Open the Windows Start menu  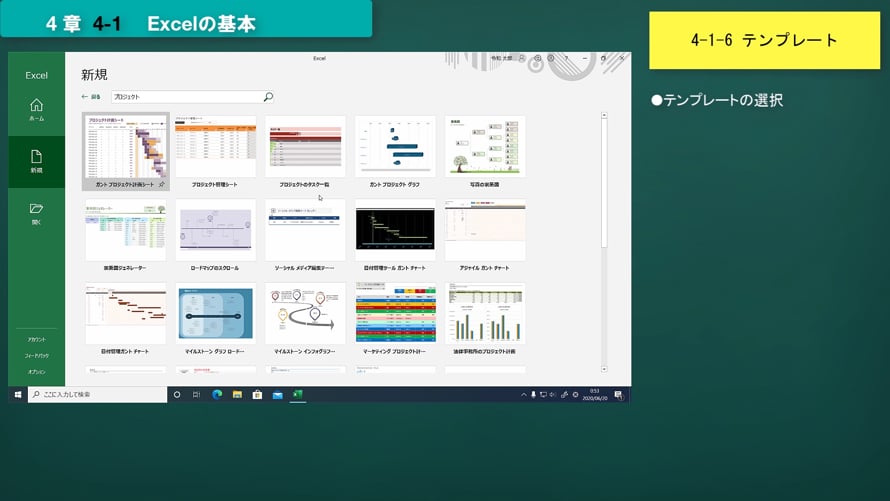click(18, 394)
